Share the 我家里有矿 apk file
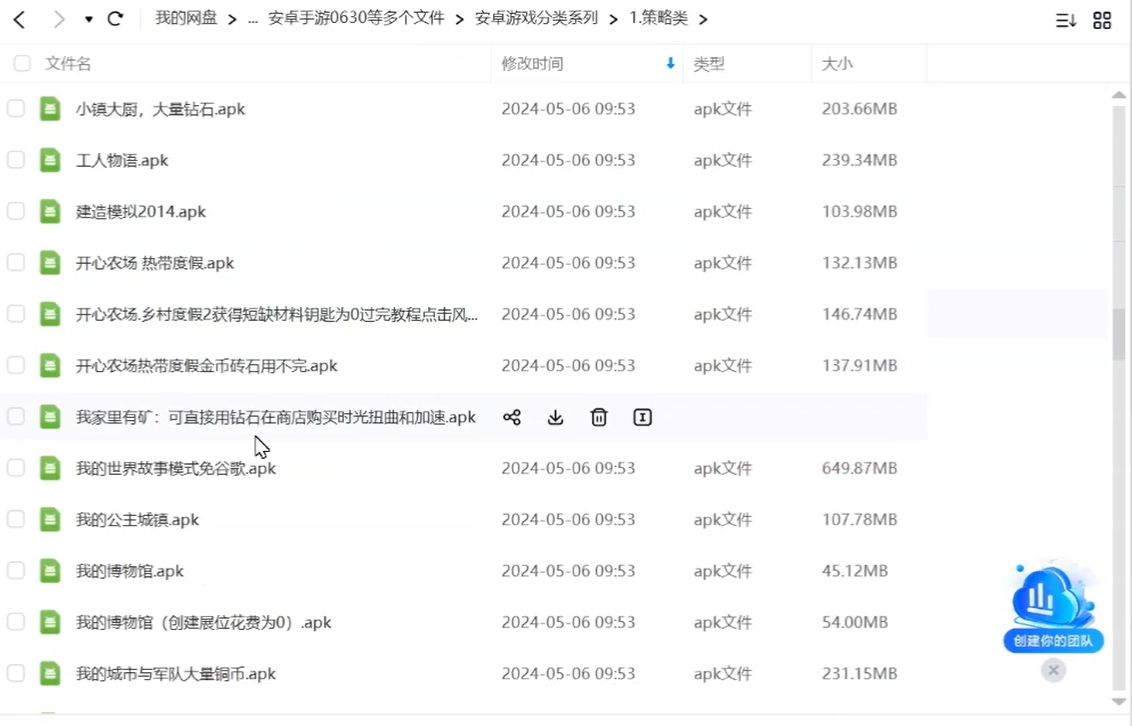Image resolution: width=1132 pixels, height=726 pixels. tap(512, 417)
